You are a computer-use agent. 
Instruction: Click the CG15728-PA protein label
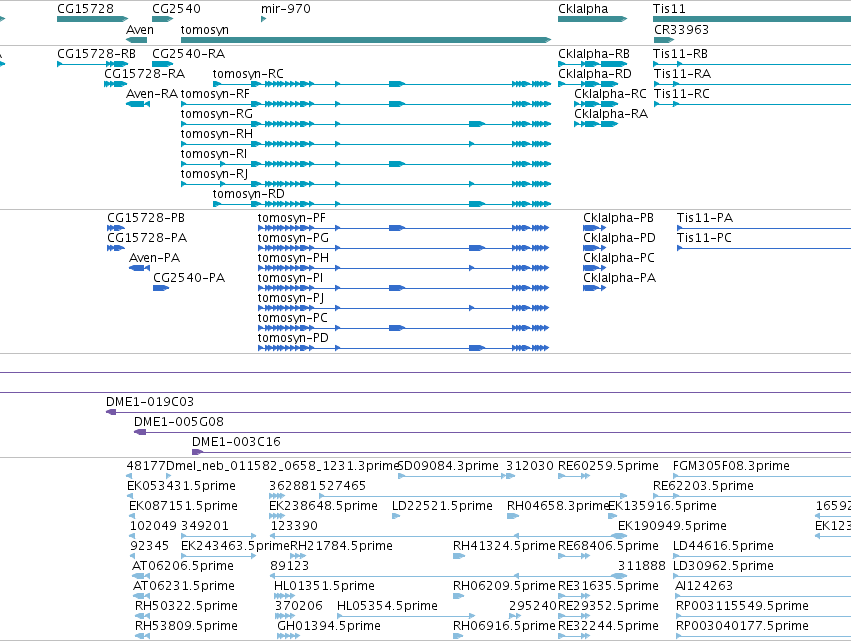tap(147, 238)
